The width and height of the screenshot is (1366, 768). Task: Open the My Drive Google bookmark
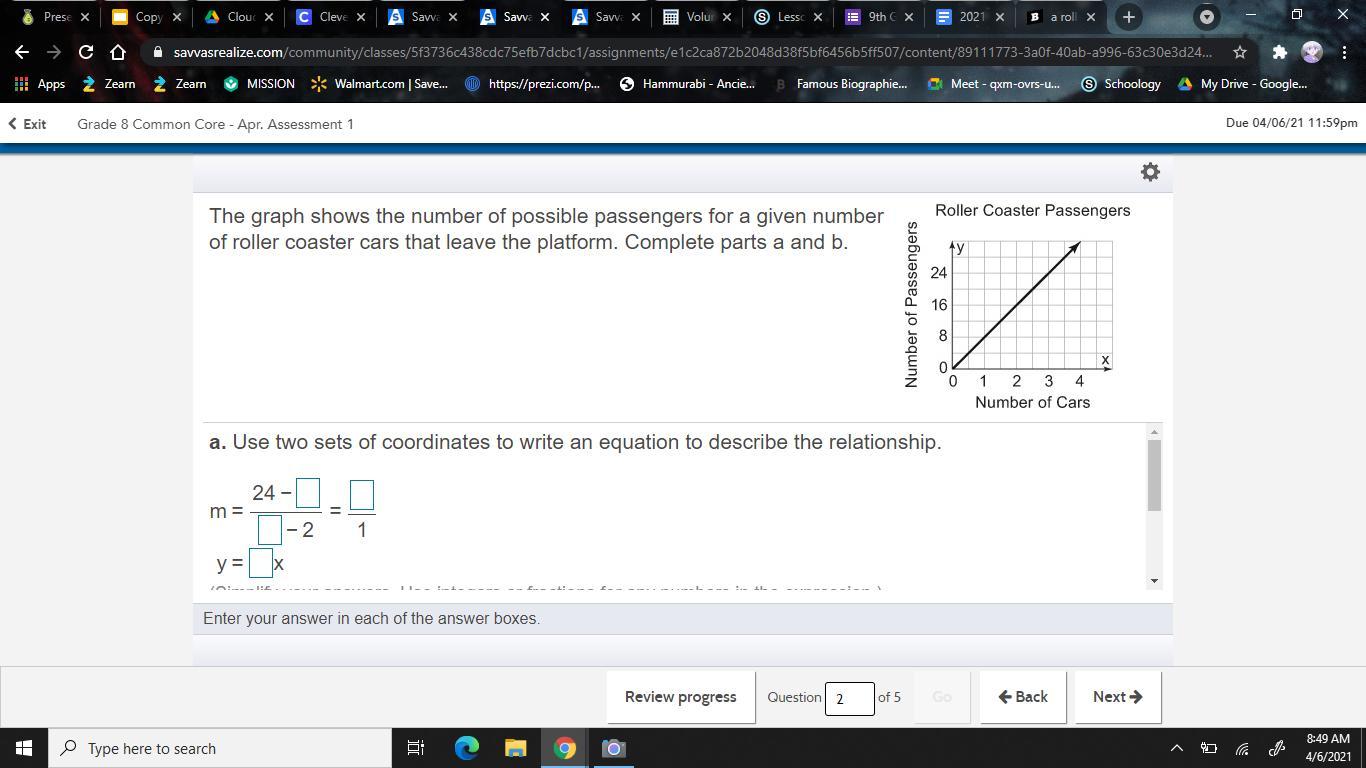(1243, 84)
